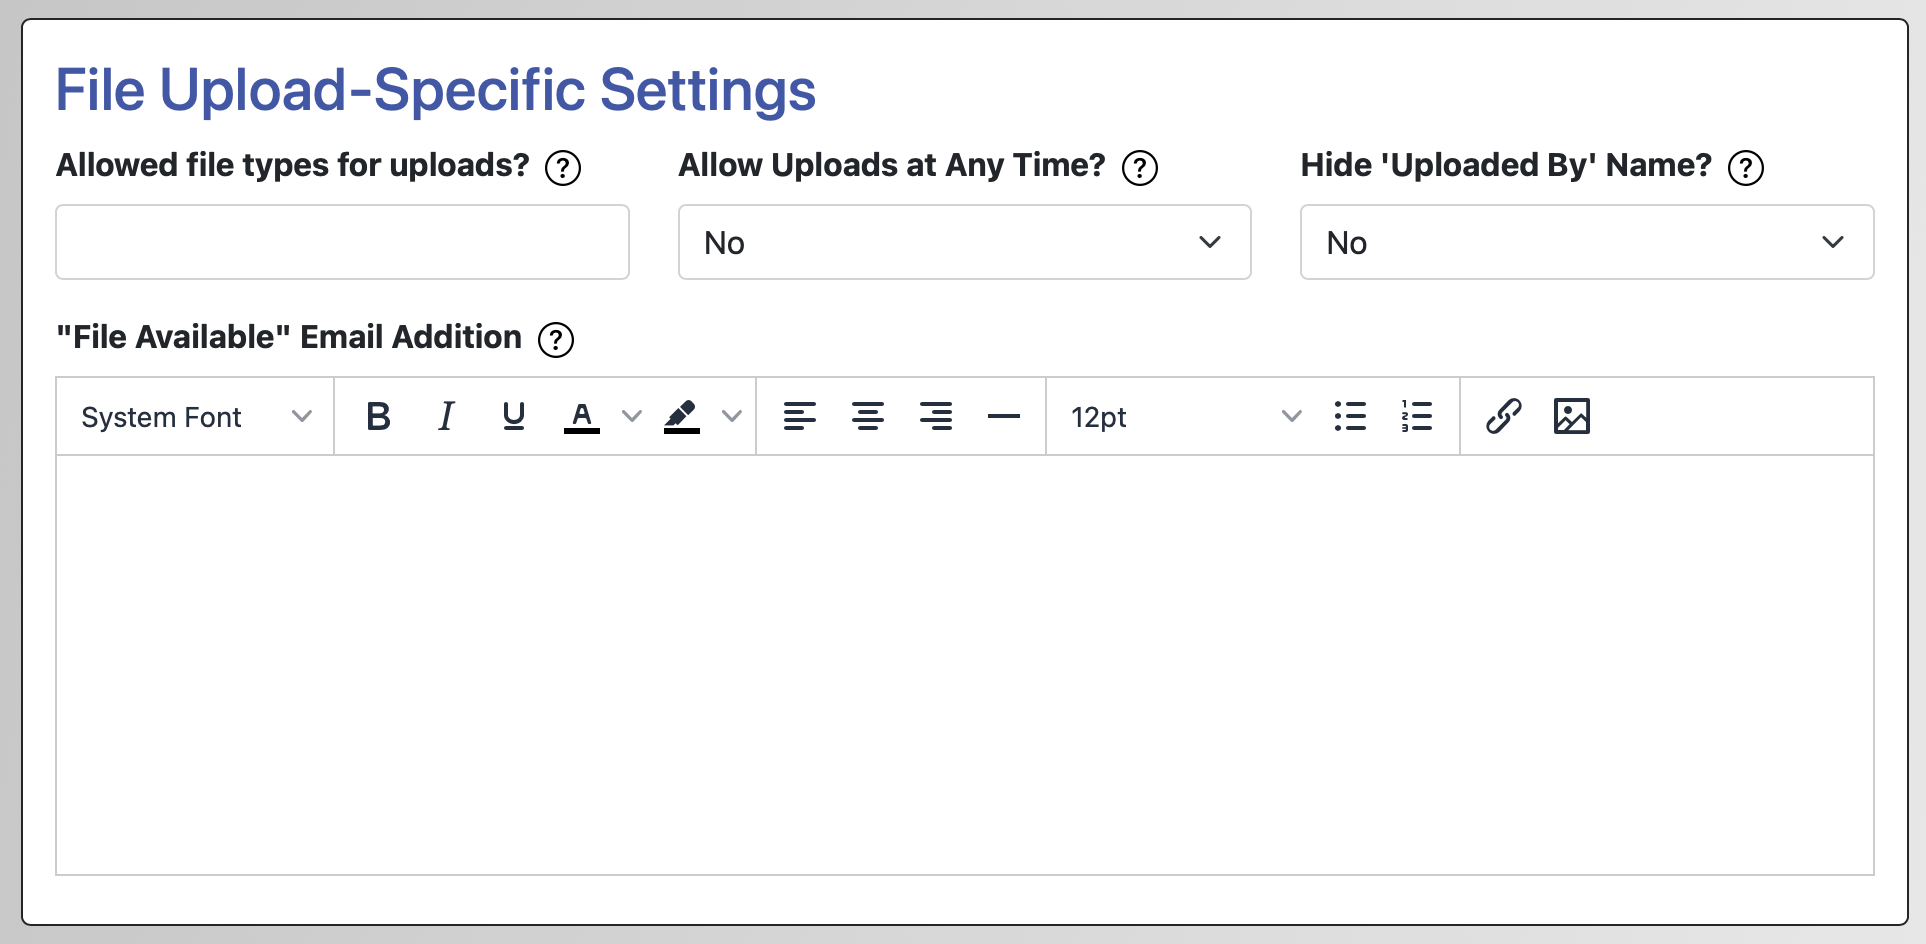Insert a hyperlink
The width and height of the screenshot is (1926, 944).
(x=1503, y=416)
